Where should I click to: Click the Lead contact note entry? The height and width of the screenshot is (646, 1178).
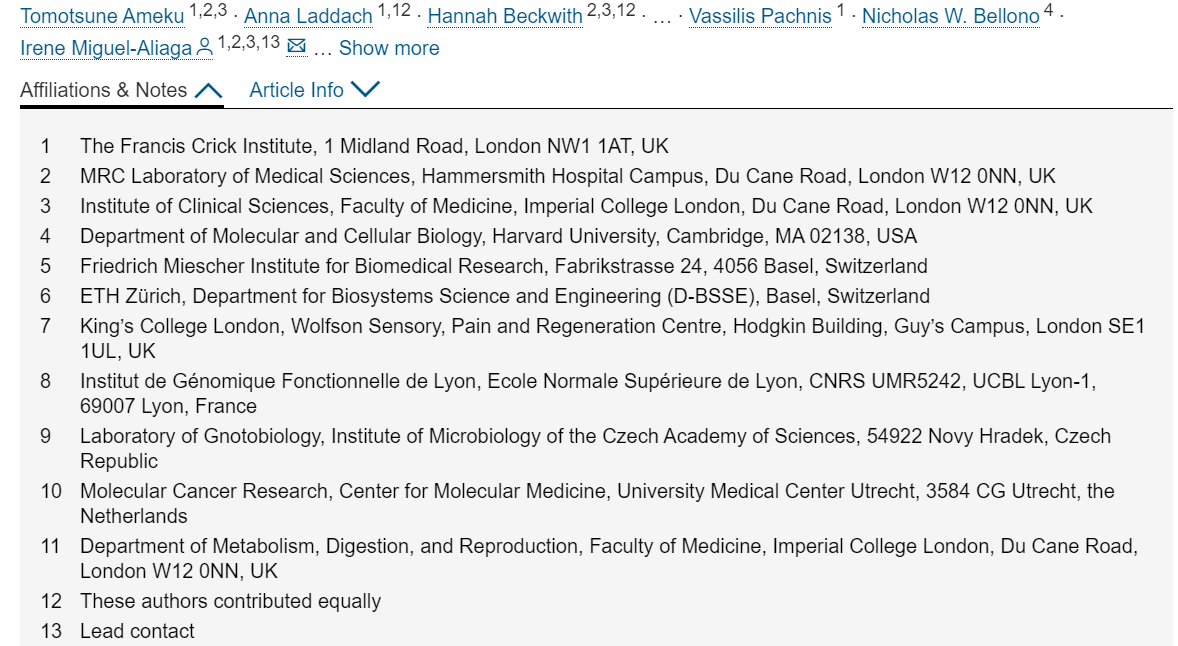point(137,631)
